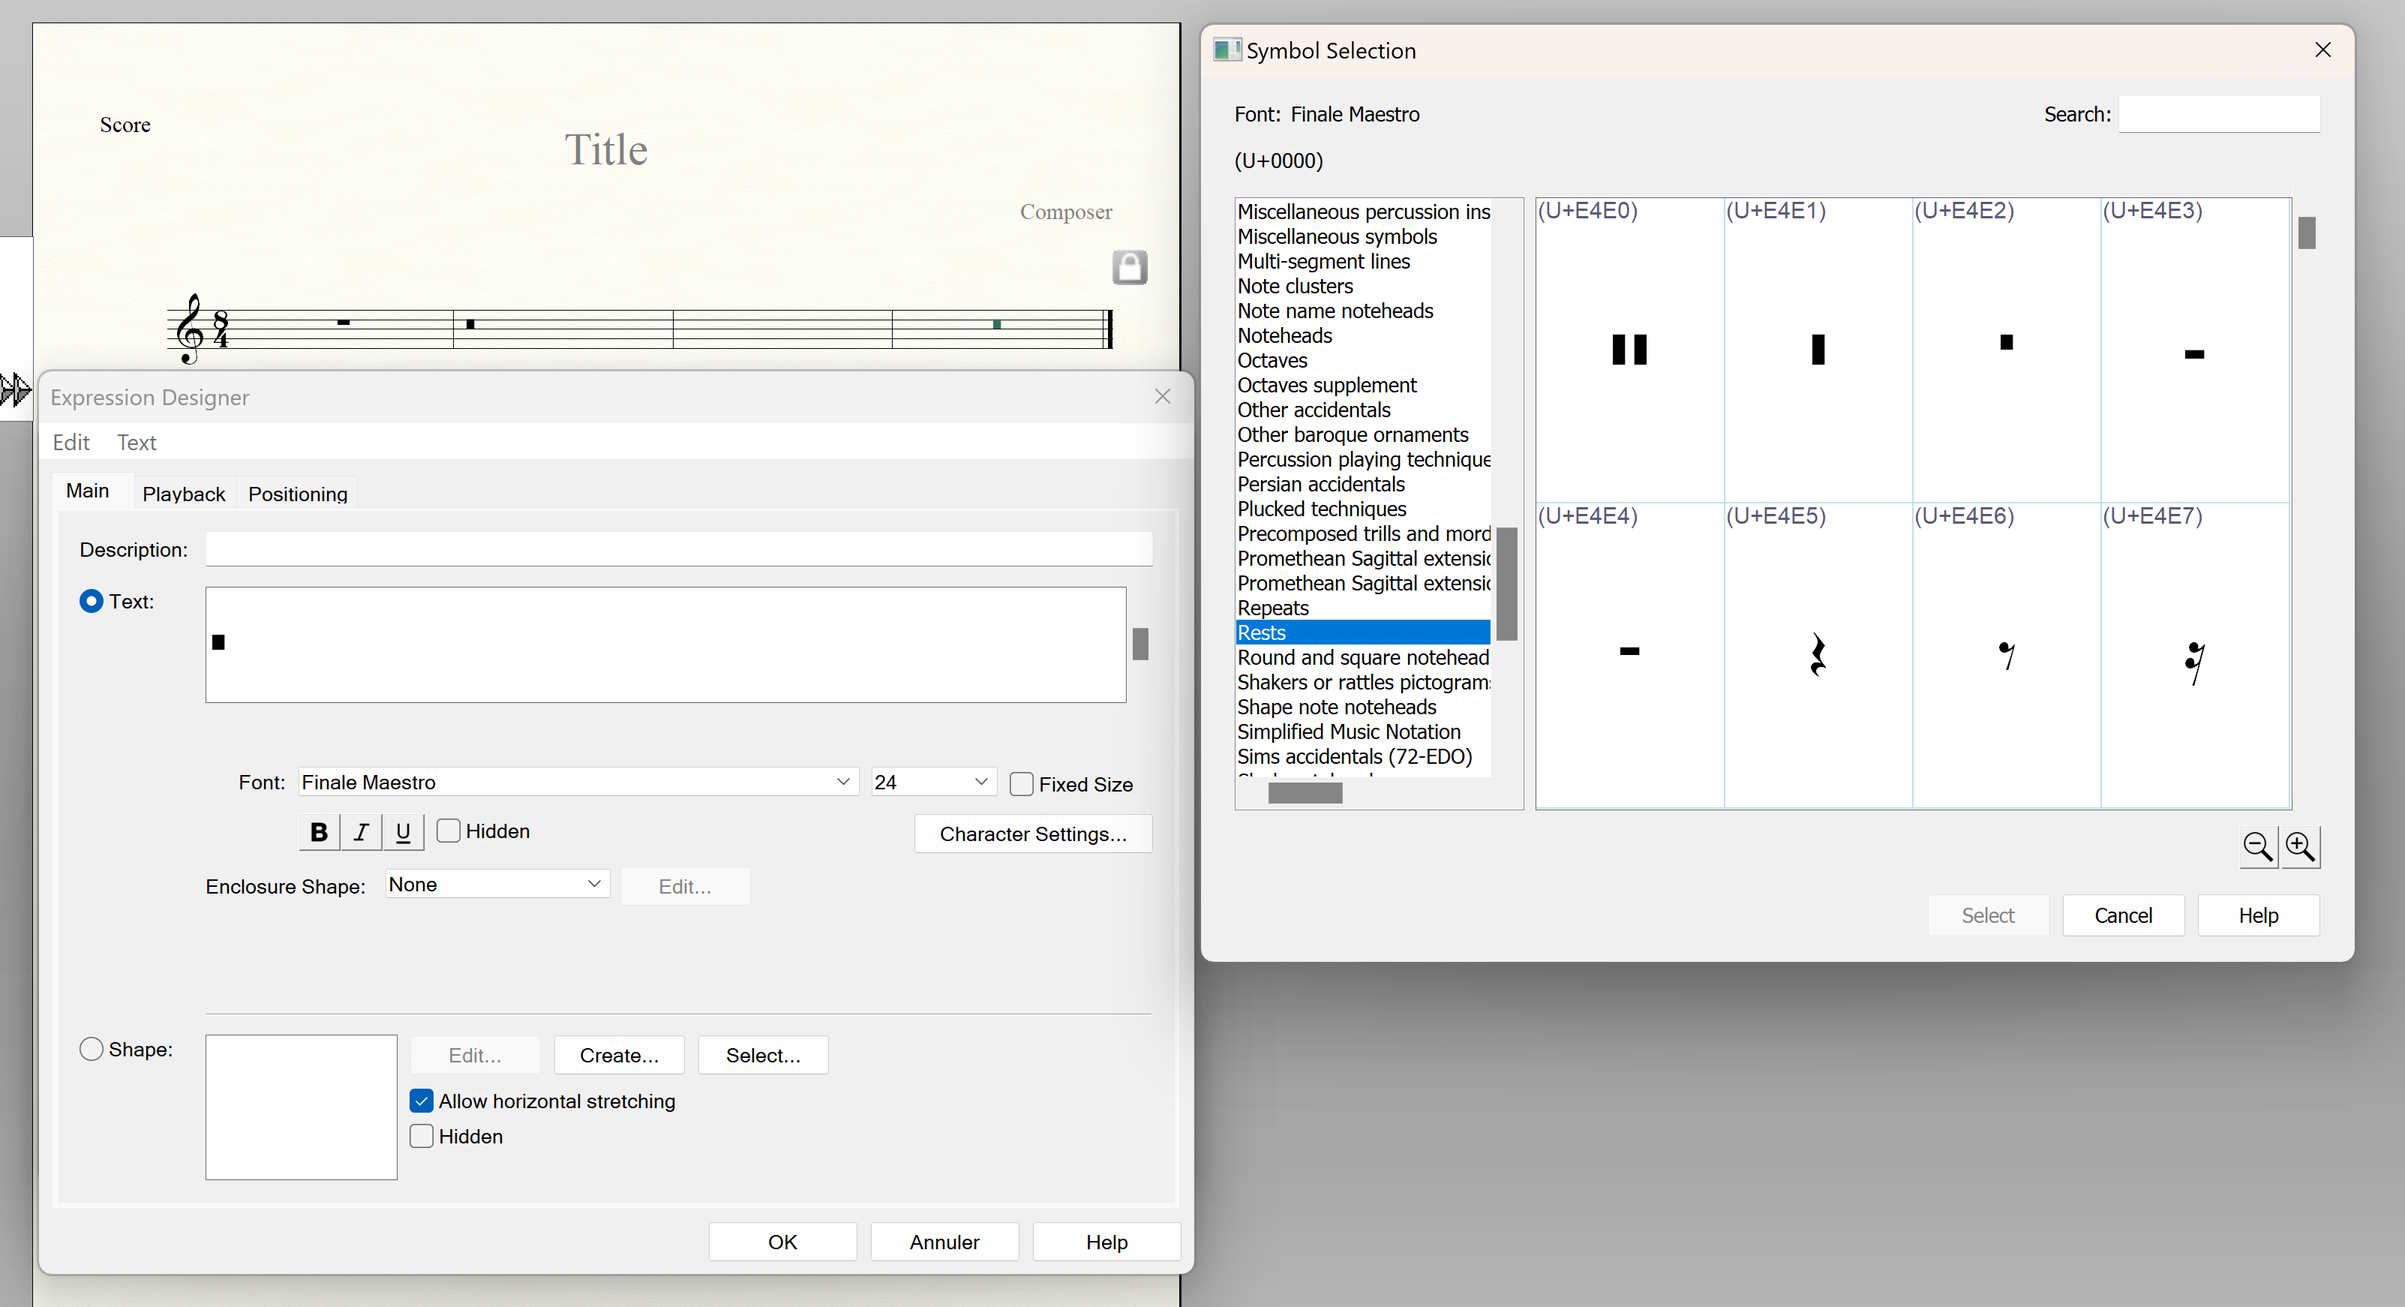Enable the Fixed Size checkbox
This screenshot has width=2405, height=1307.
click(1021, 784)
